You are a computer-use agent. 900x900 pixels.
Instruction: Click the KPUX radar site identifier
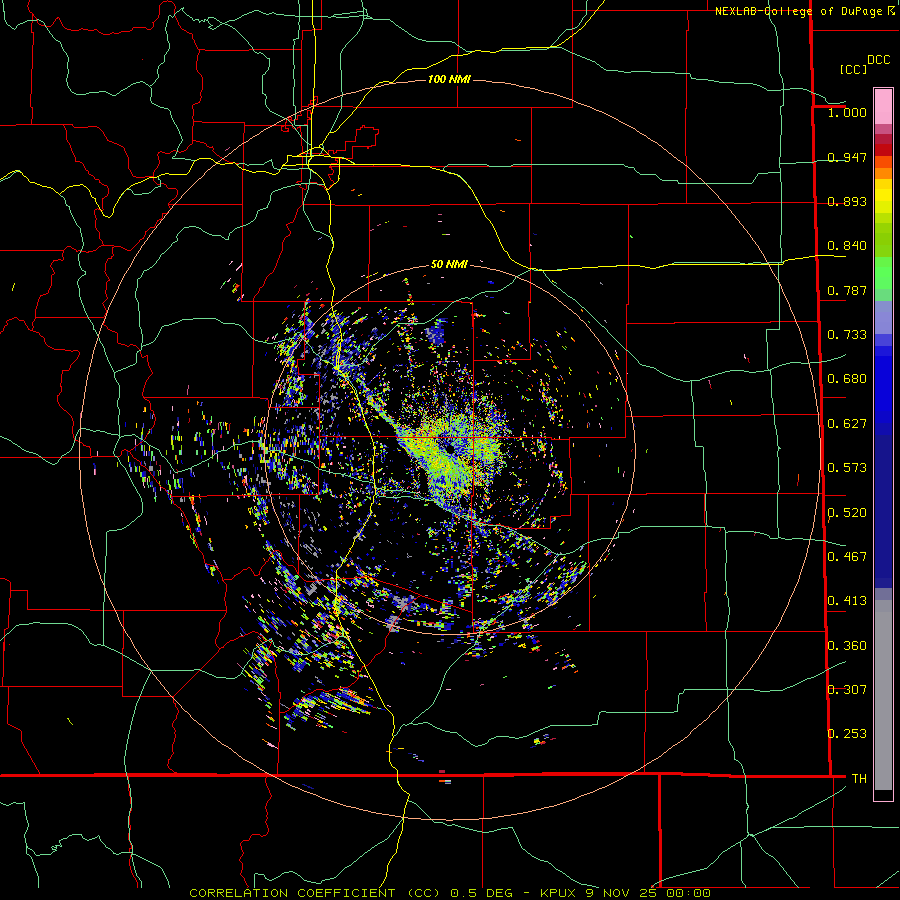point(557,893)
